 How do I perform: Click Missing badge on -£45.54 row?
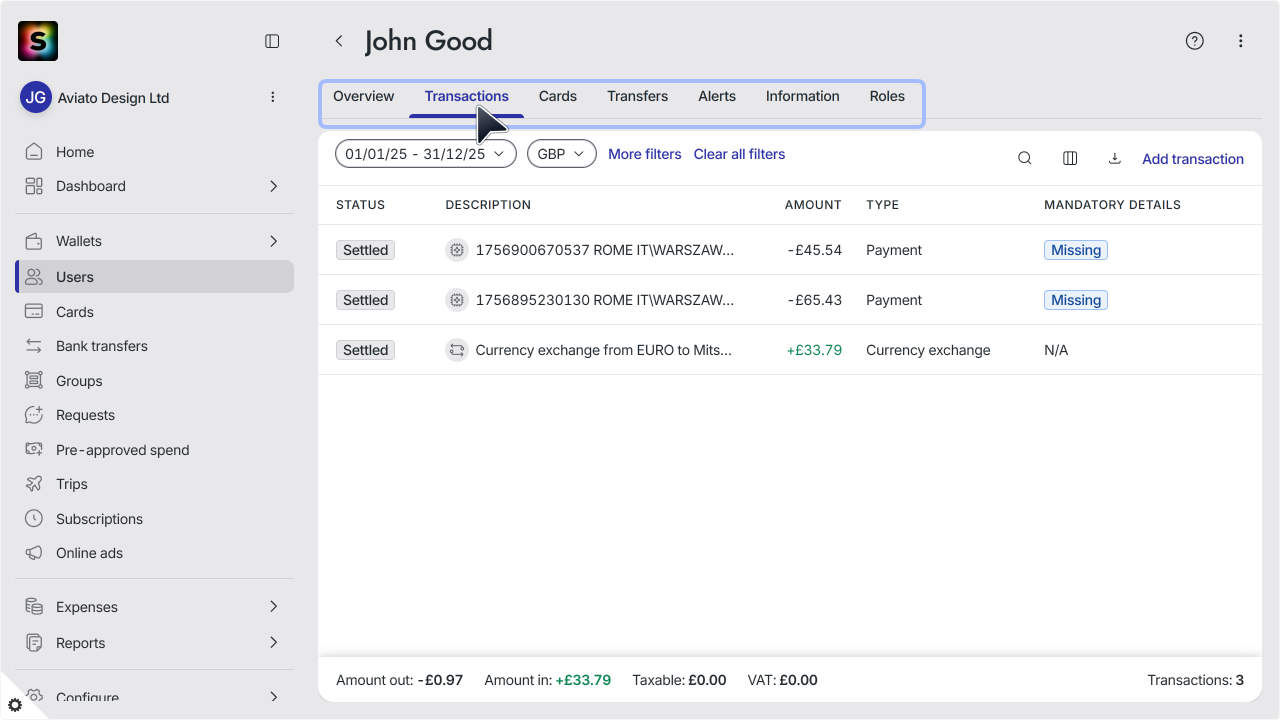tap(1076, 250)
